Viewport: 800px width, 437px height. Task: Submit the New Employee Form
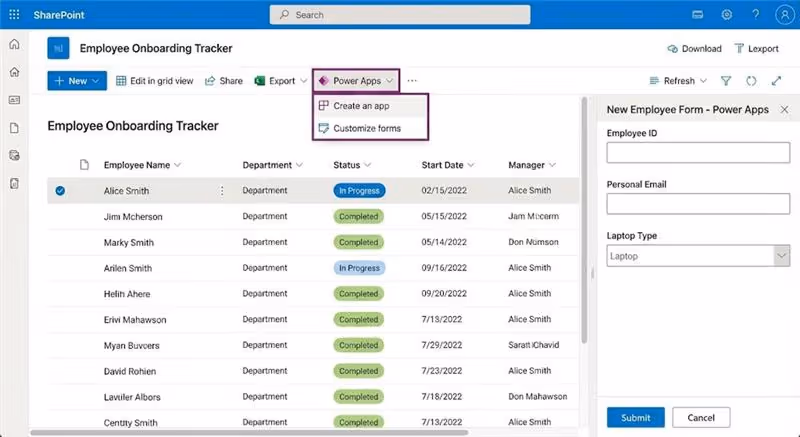pyautogui.click(x=636, y=418)
